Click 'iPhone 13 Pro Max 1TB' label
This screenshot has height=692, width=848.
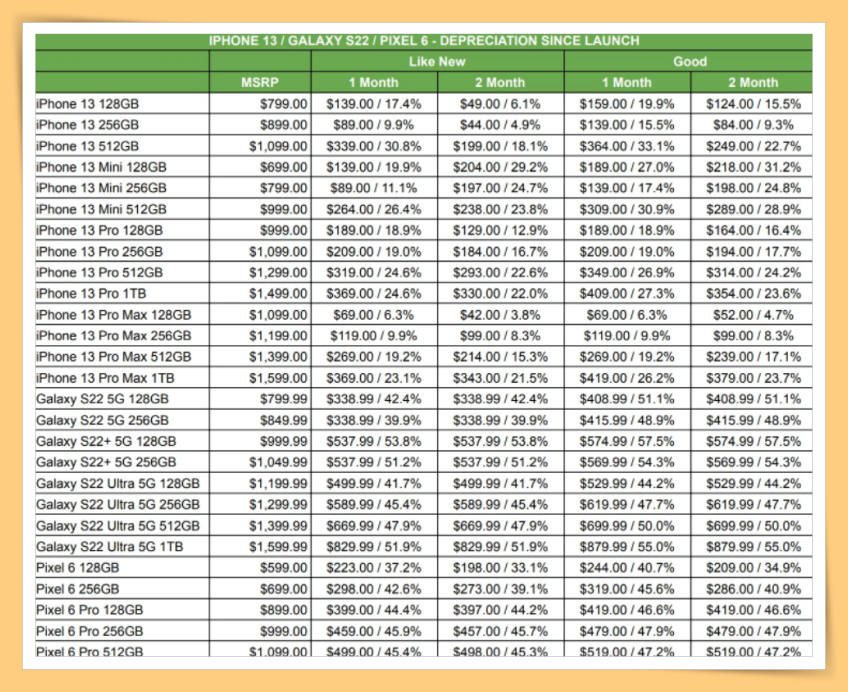(x=105, y=378)
